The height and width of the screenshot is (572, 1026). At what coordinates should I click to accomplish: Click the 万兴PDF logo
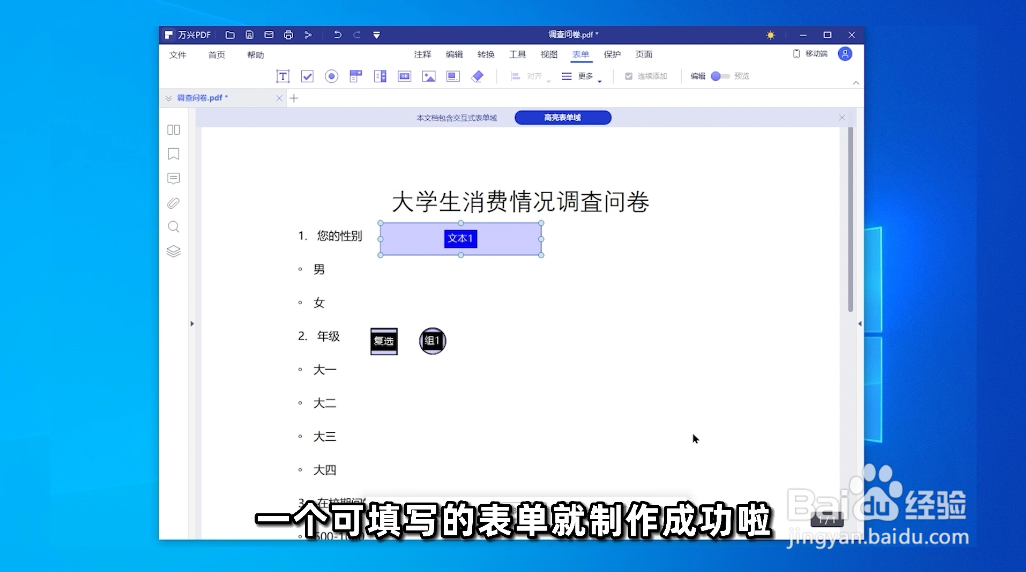click(x=188, y=35)
